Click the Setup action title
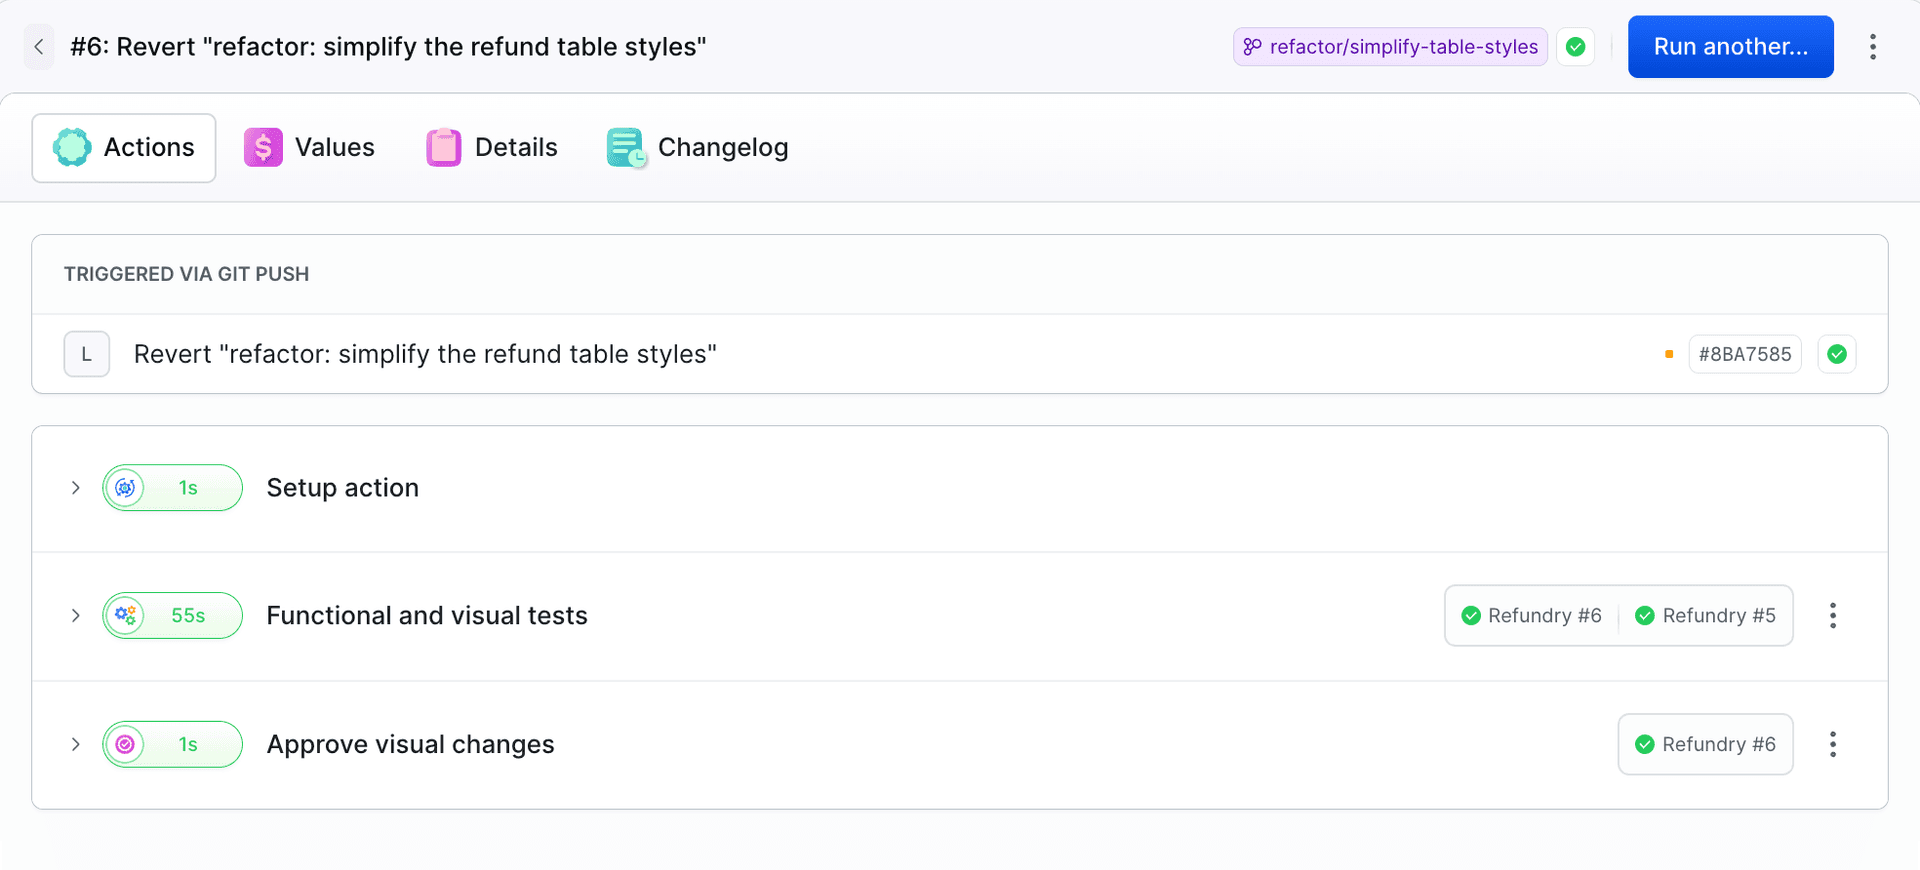The width and height of the screenshot is (1920, 870). (343, 488)
